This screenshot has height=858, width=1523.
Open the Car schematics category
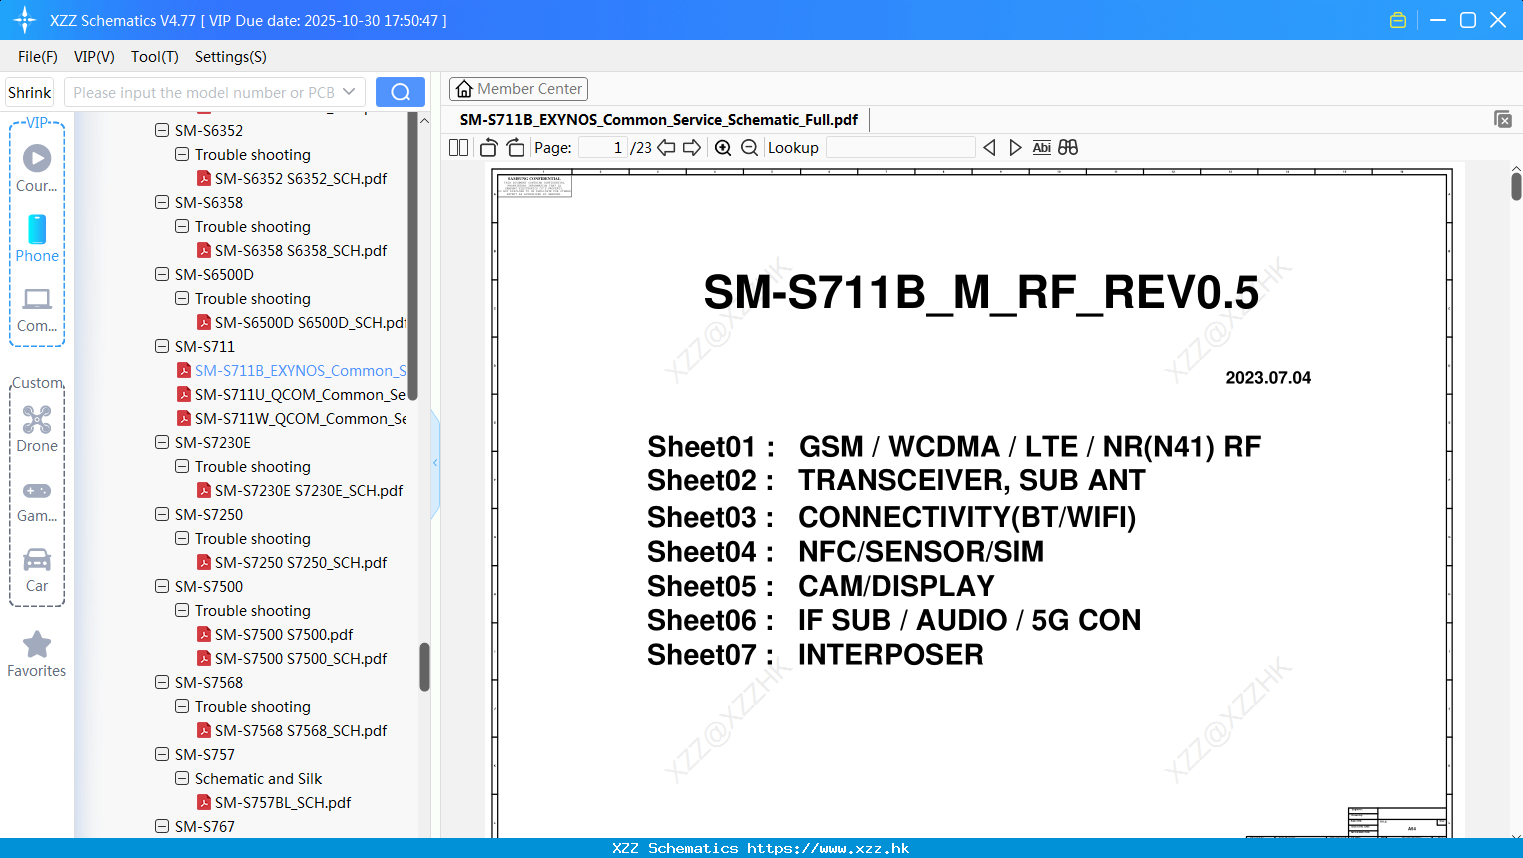tap(36, 568)
